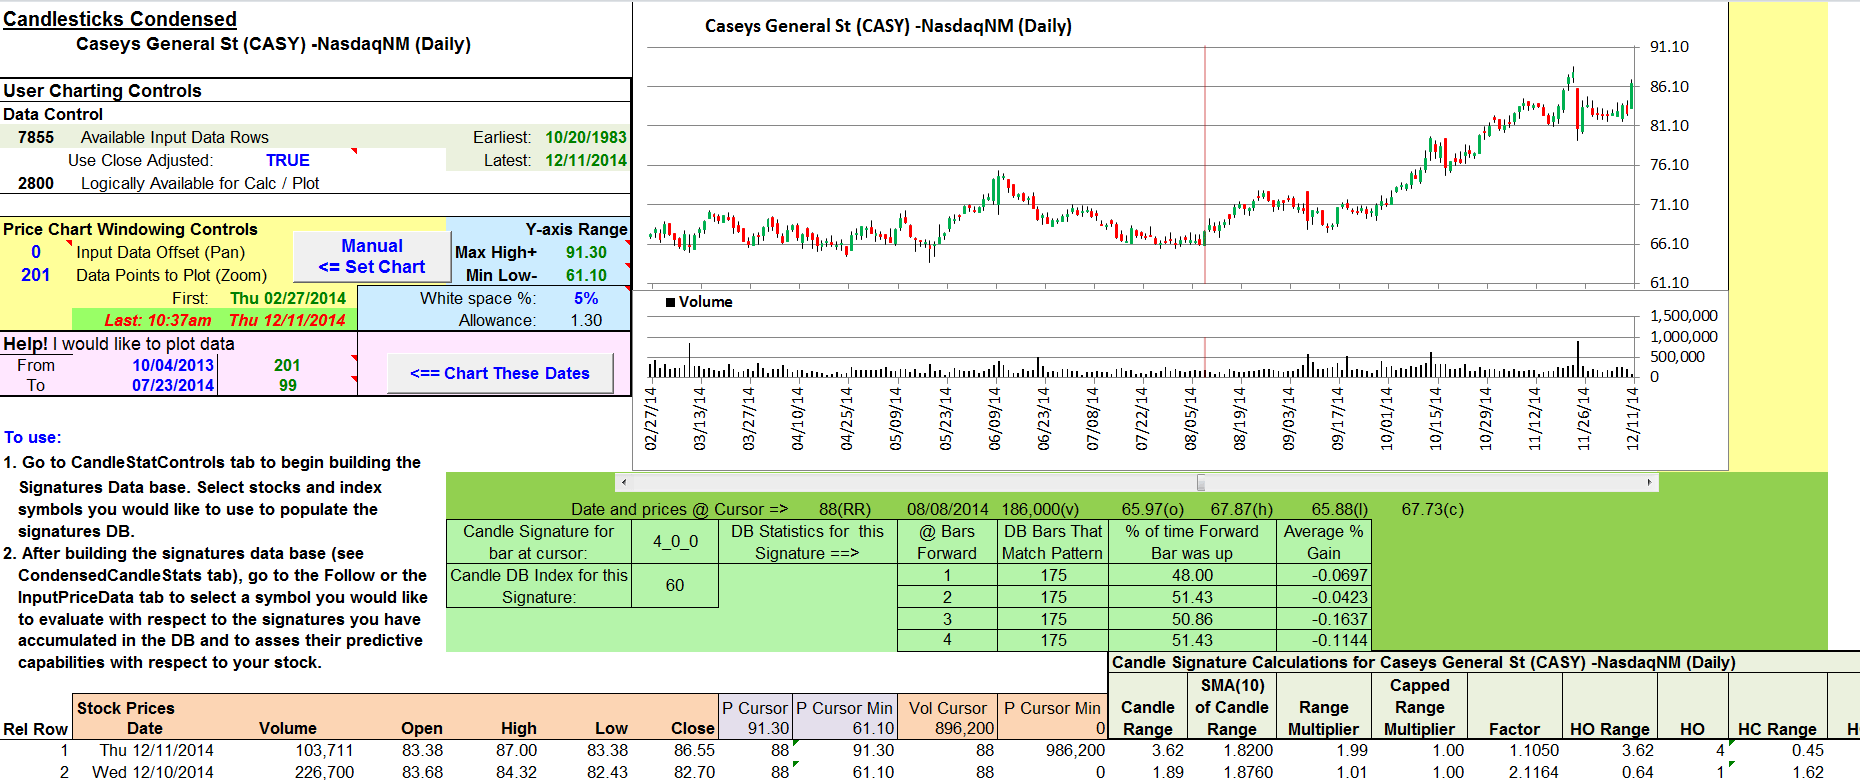Select the Min Low- value 61.10
This screenshot has height=780, width=1860.
tap(586, 275)
